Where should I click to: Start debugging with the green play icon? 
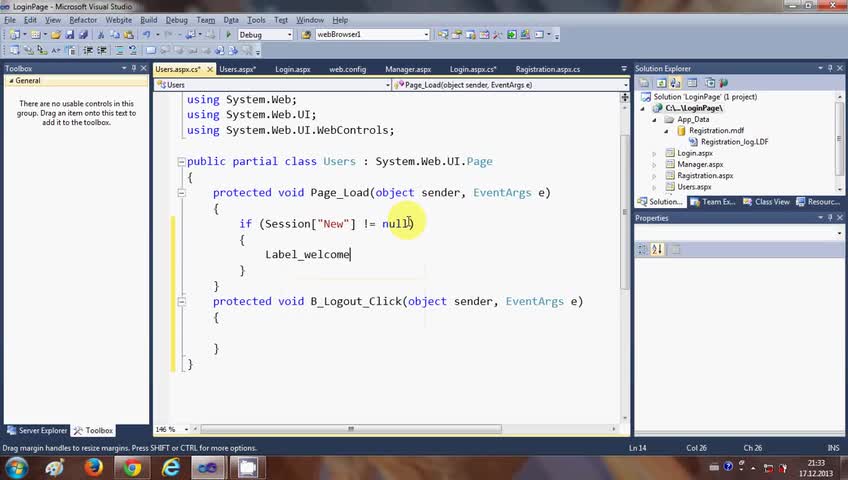pos(228,35)
